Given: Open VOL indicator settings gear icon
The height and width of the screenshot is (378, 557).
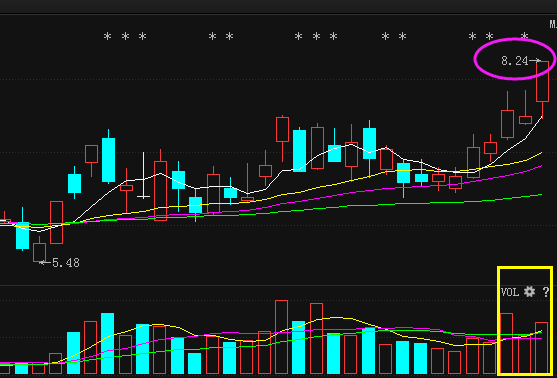Looking at the screenshot, I should [x=529, y=292].
